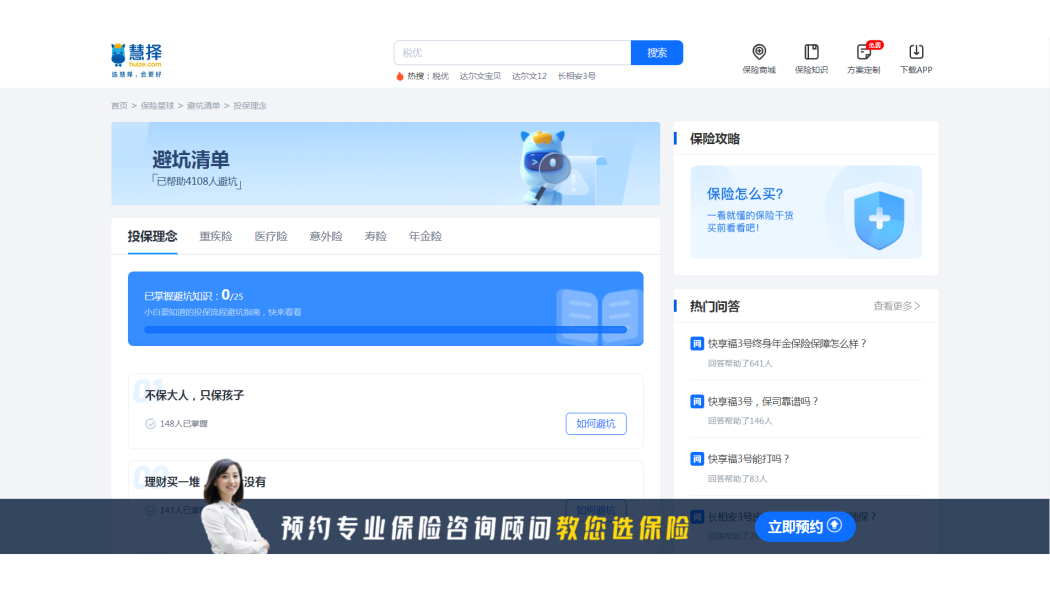Open the 保险知识 book icon
The image size is (1050, 591).
pos(812,52)
